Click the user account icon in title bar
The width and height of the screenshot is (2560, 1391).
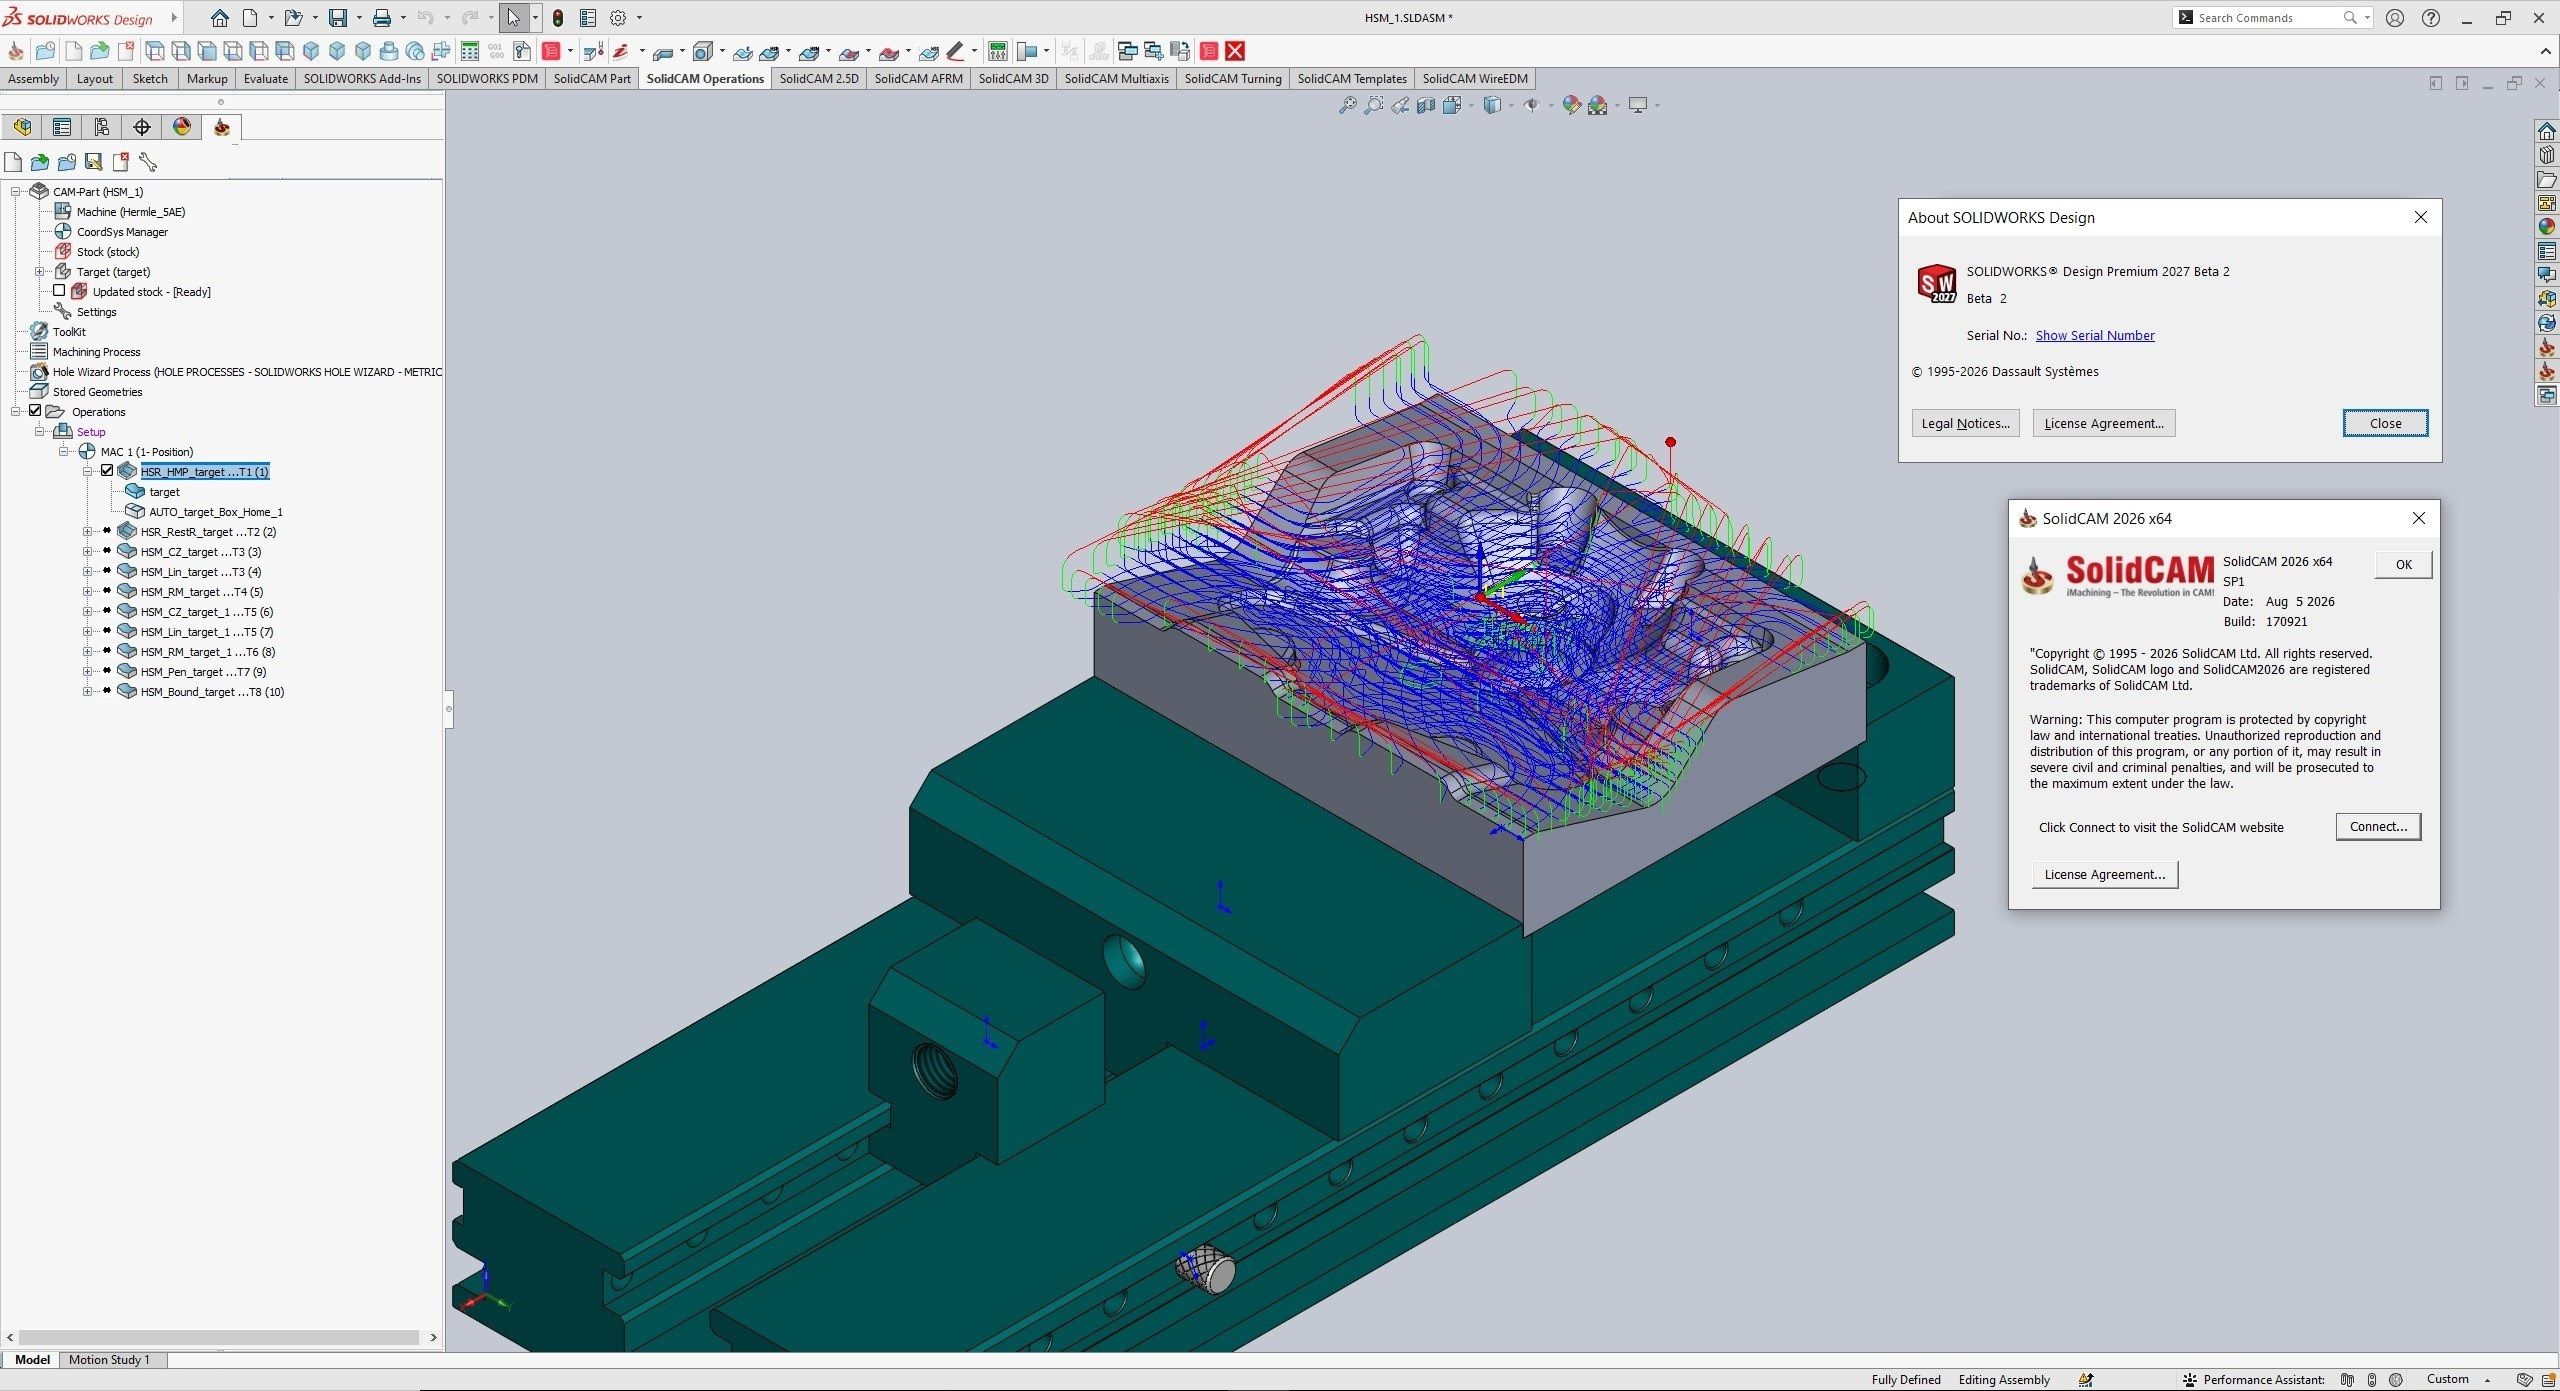tap(2395, 18)
